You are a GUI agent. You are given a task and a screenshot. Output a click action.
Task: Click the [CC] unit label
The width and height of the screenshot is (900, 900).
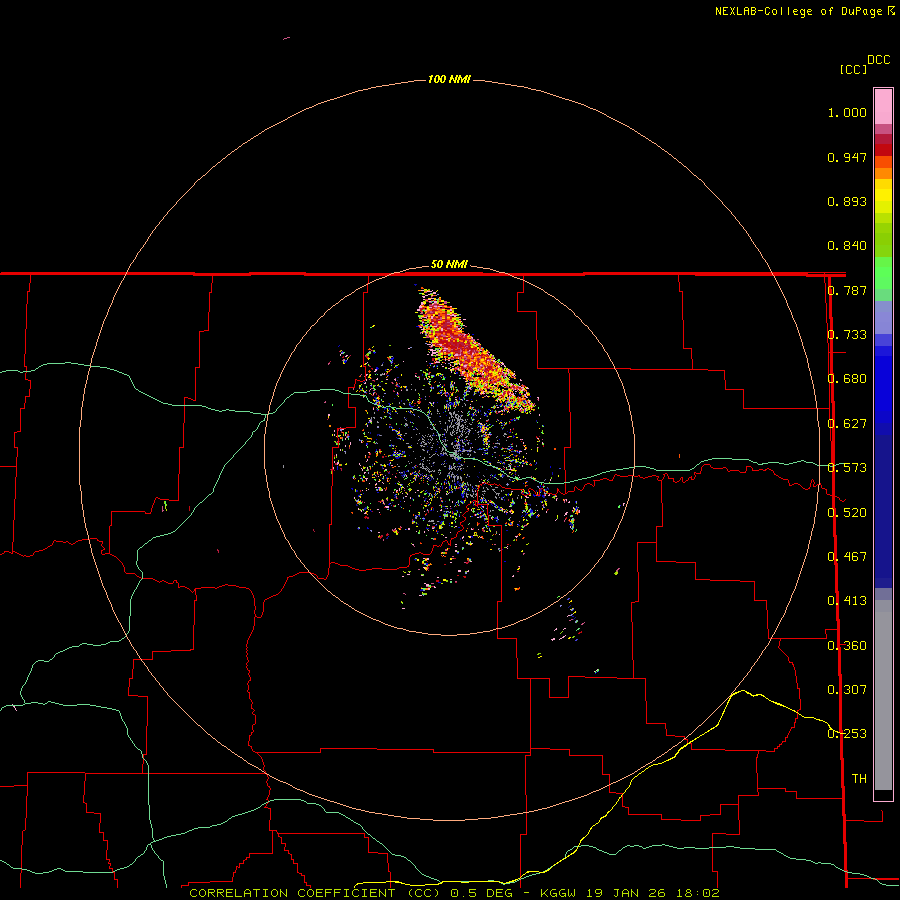click(854, 69)
